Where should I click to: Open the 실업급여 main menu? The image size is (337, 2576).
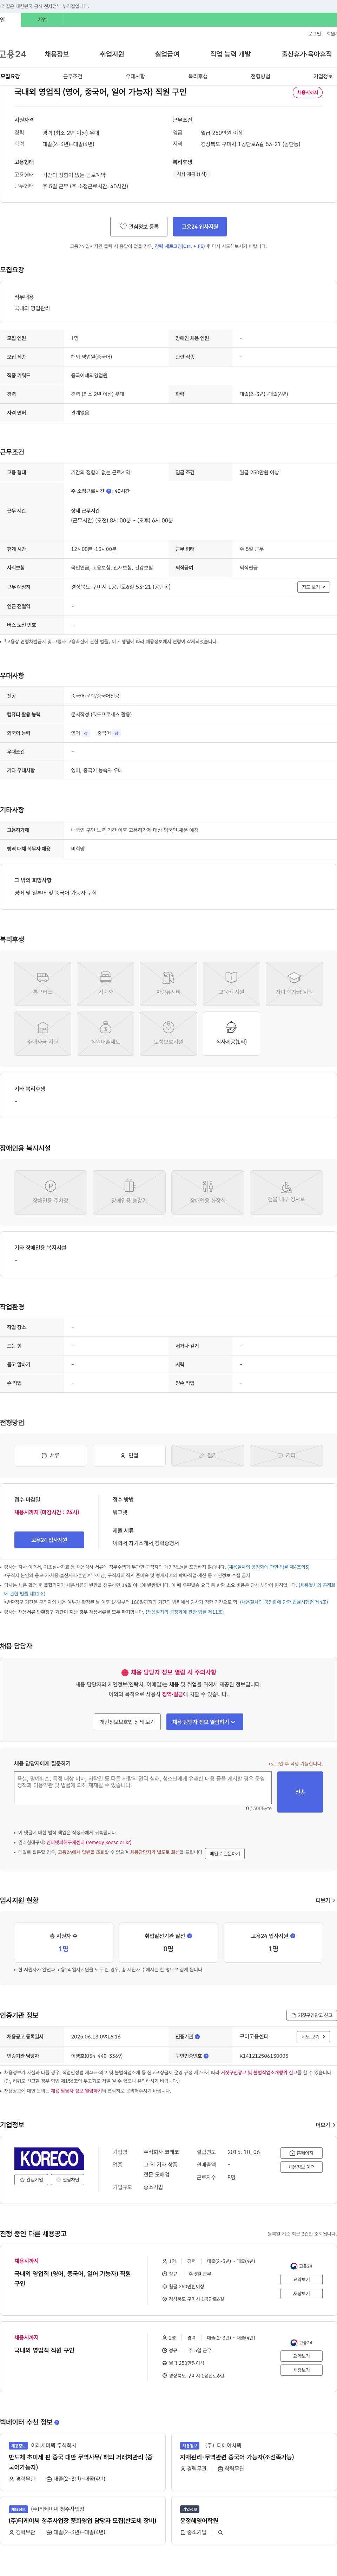tap(167, 54)
